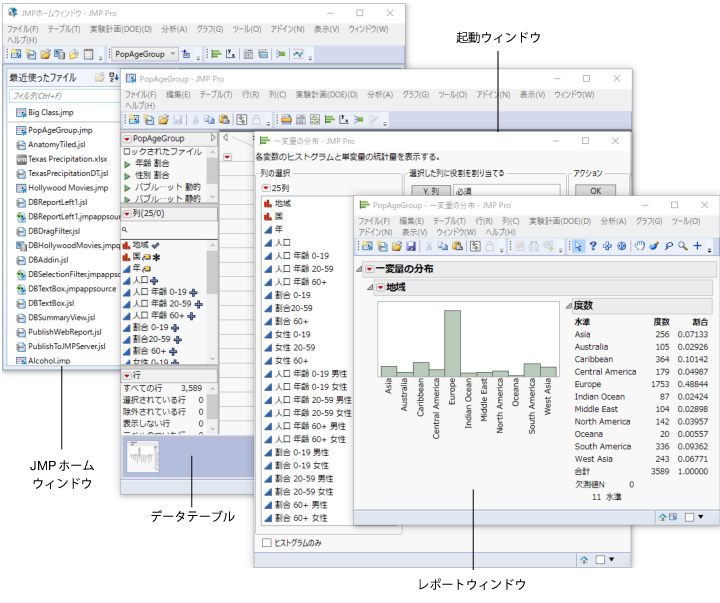Select the question mark Help tool
This screenshot has width=720, height=603.
[x=593, y=246]
